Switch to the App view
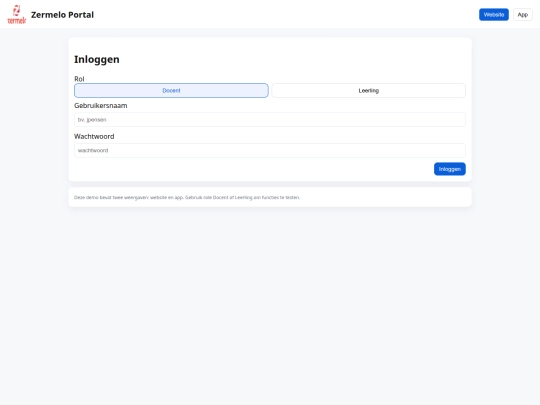The image size is (540, 405). pos(522,14)
